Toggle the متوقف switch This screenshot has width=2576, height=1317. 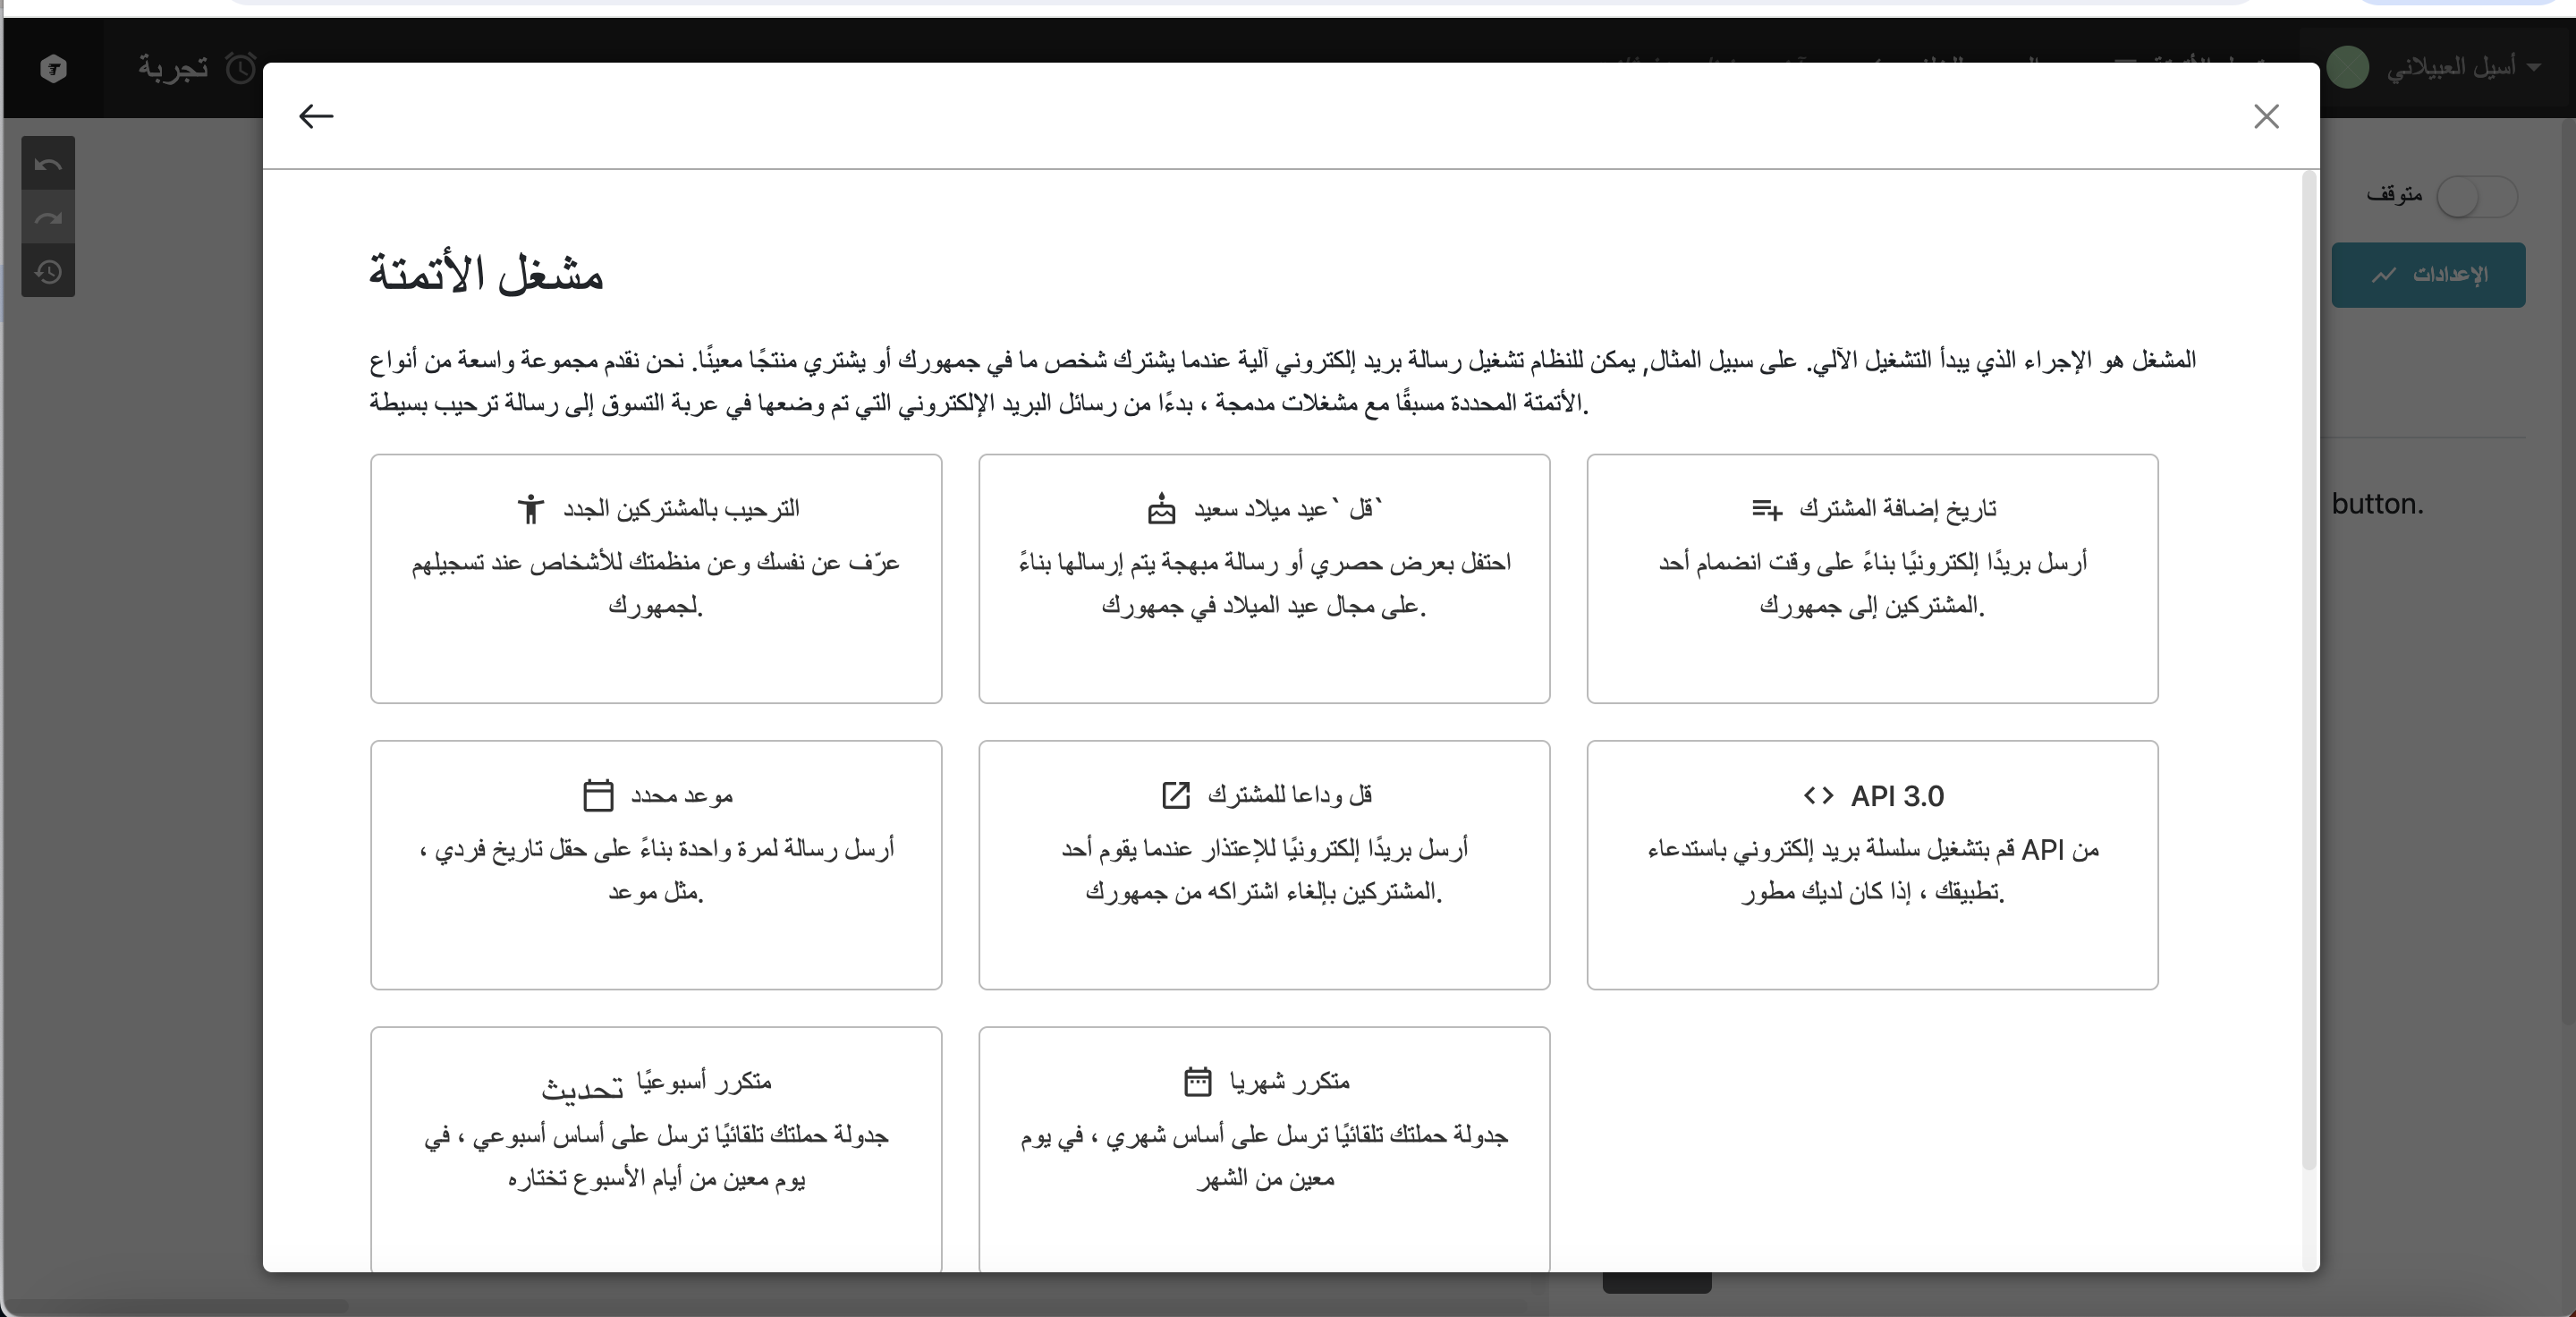click(2476, 196)
